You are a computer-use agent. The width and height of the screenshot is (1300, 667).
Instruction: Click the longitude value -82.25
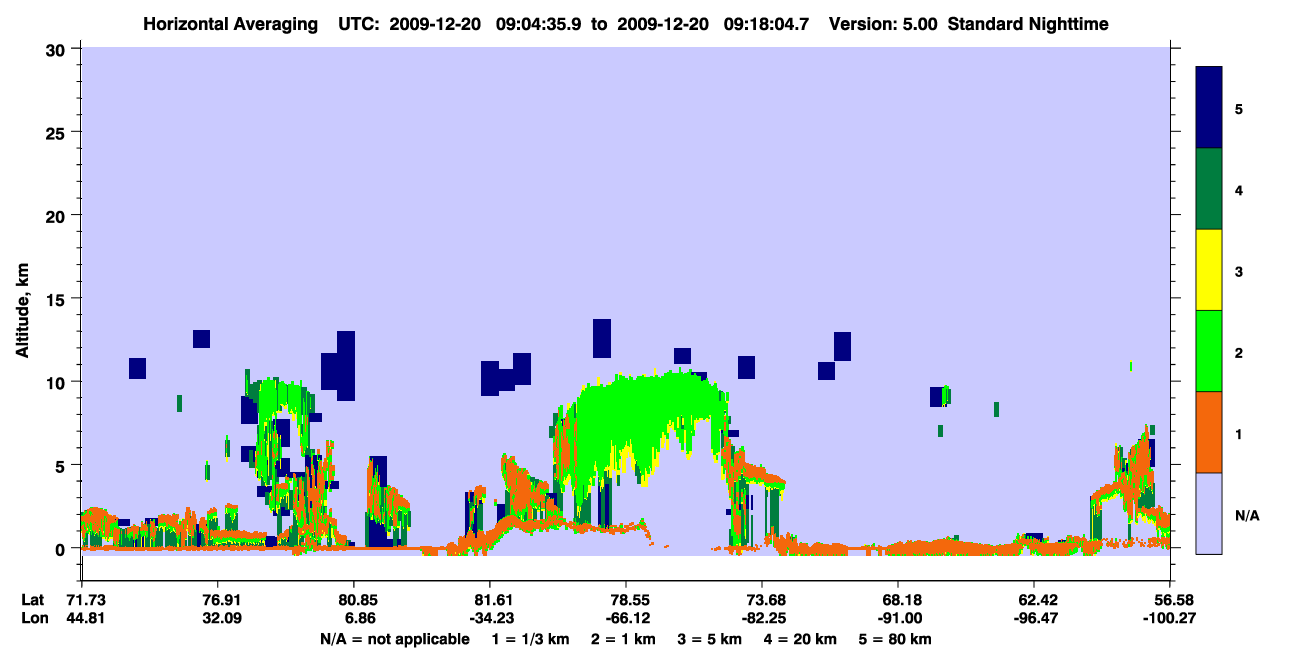[762, 619]
